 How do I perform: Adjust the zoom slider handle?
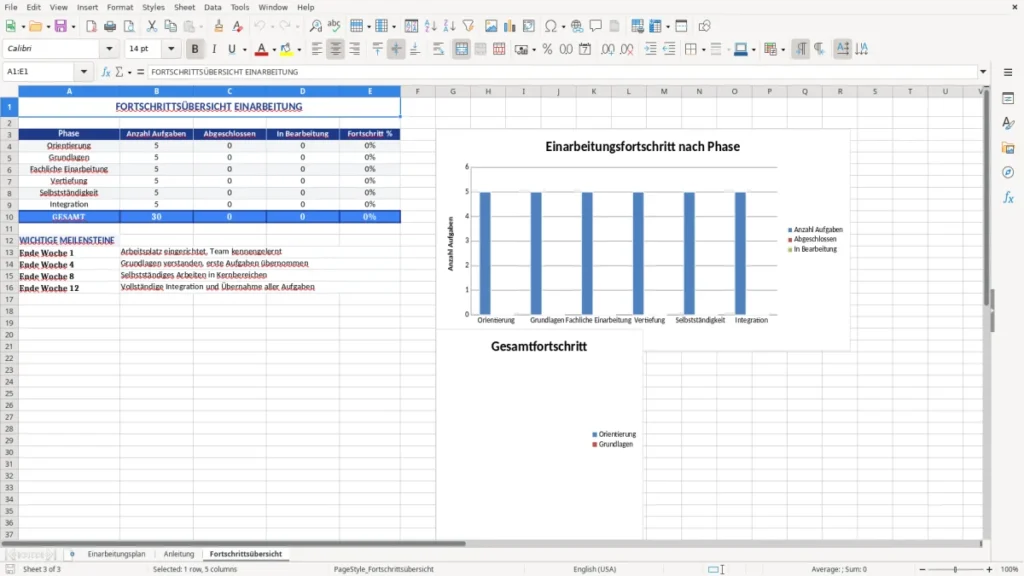tap(955, 569)
